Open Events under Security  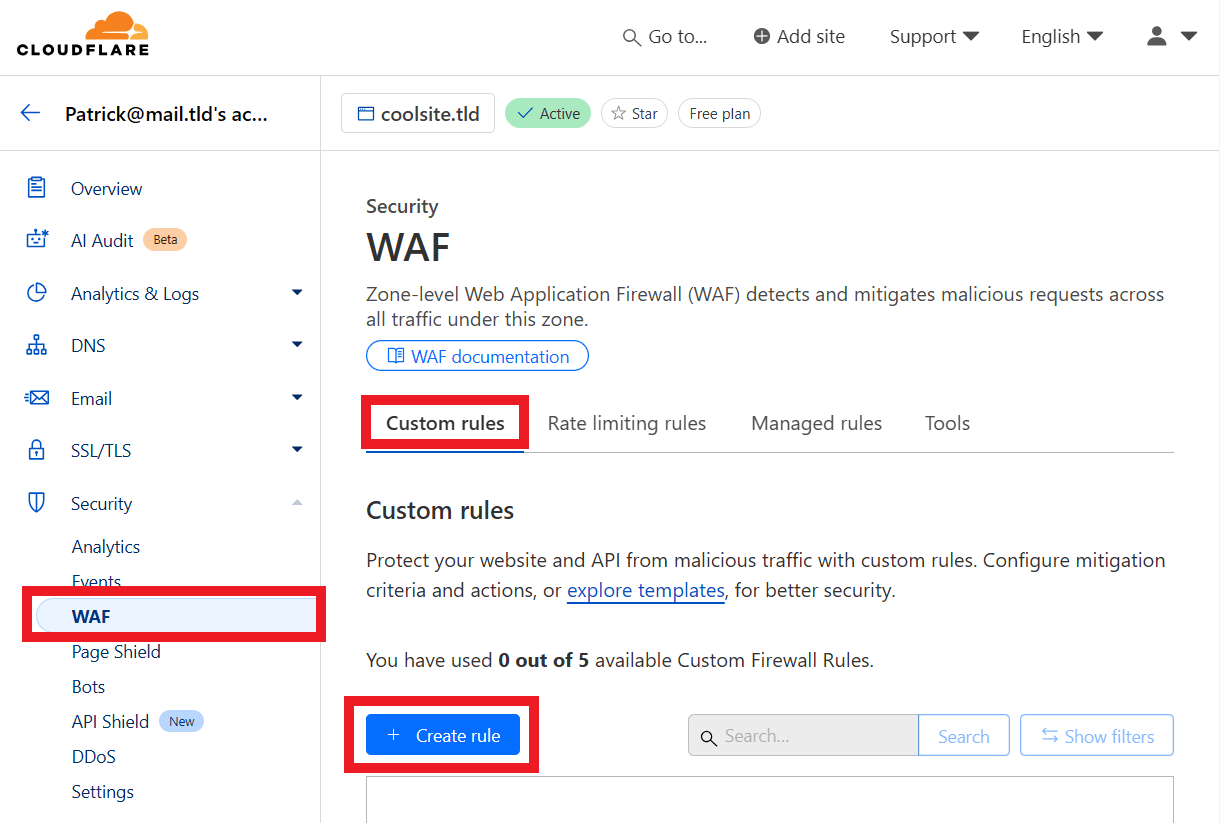pos(96,581)
